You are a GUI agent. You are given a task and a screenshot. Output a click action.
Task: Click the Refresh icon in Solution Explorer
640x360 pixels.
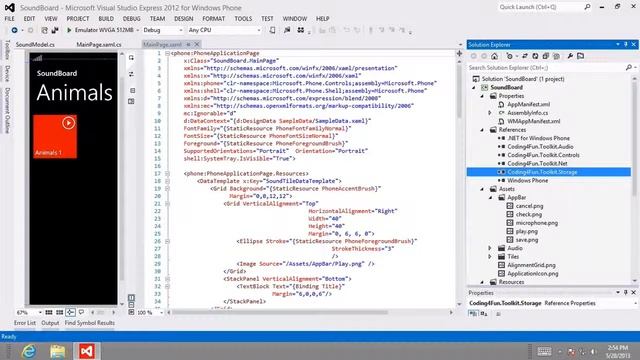tap(535, 56)
